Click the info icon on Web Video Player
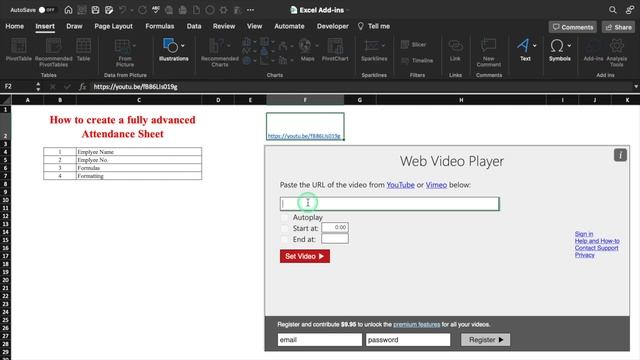The height and width of the screenshot is (360, 640). [620, 155]
